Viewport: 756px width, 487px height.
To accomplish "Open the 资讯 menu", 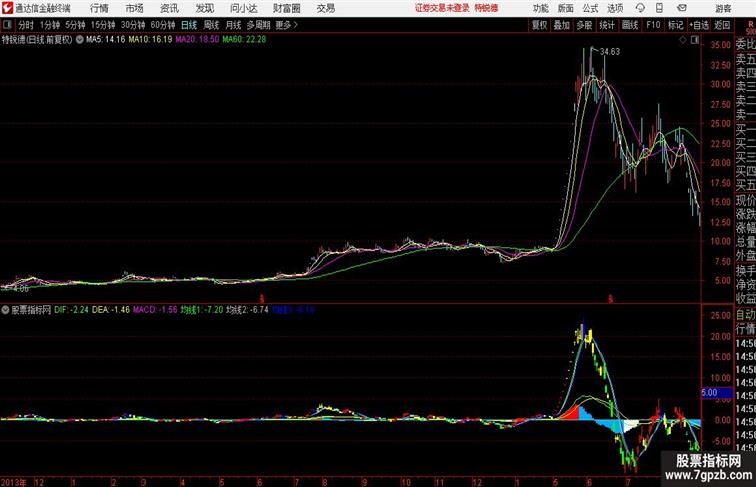I will 169,8.
